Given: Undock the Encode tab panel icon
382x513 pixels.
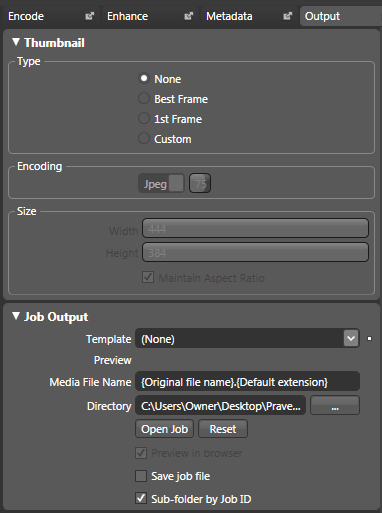Looking at the screenshot, I should [x=90, y=16].
